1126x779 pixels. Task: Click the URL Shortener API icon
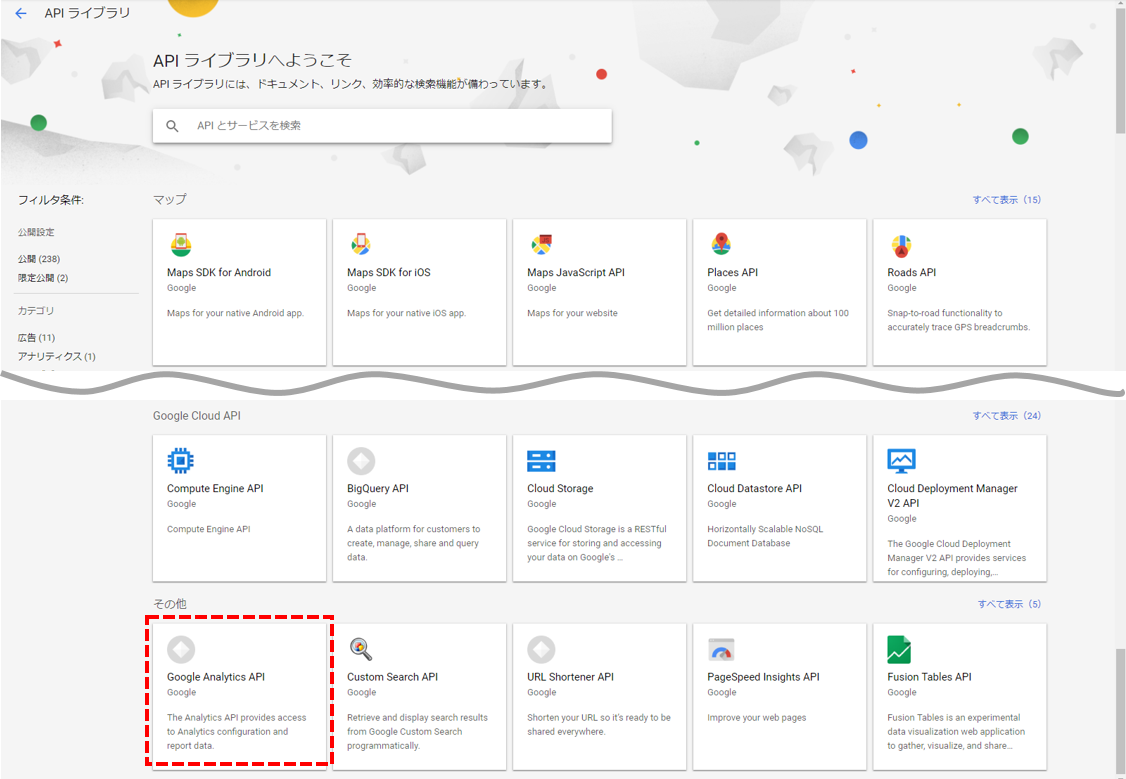point(541,649)
